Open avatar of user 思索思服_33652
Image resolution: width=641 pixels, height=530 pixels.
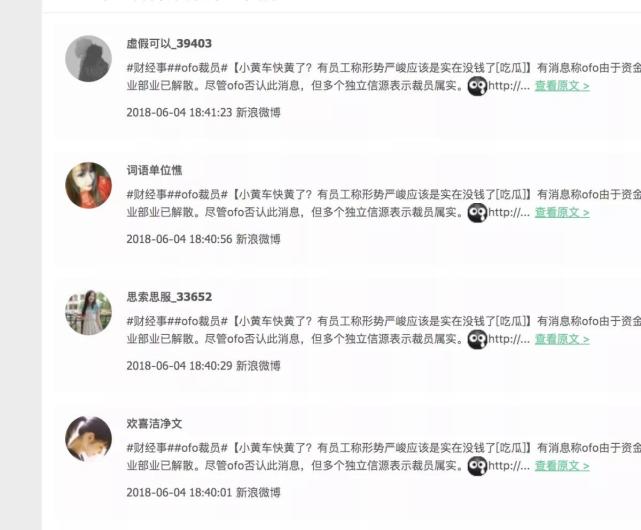pos(88,312)
